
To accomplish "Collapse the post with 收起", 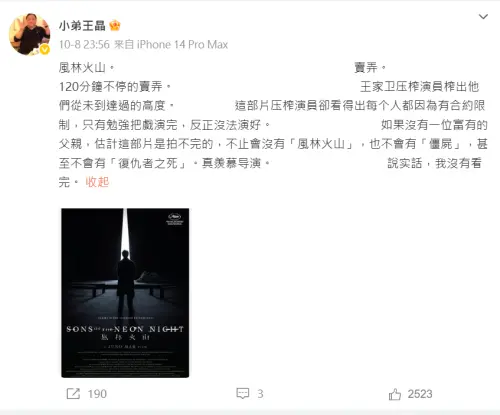I will coord(97,182).
